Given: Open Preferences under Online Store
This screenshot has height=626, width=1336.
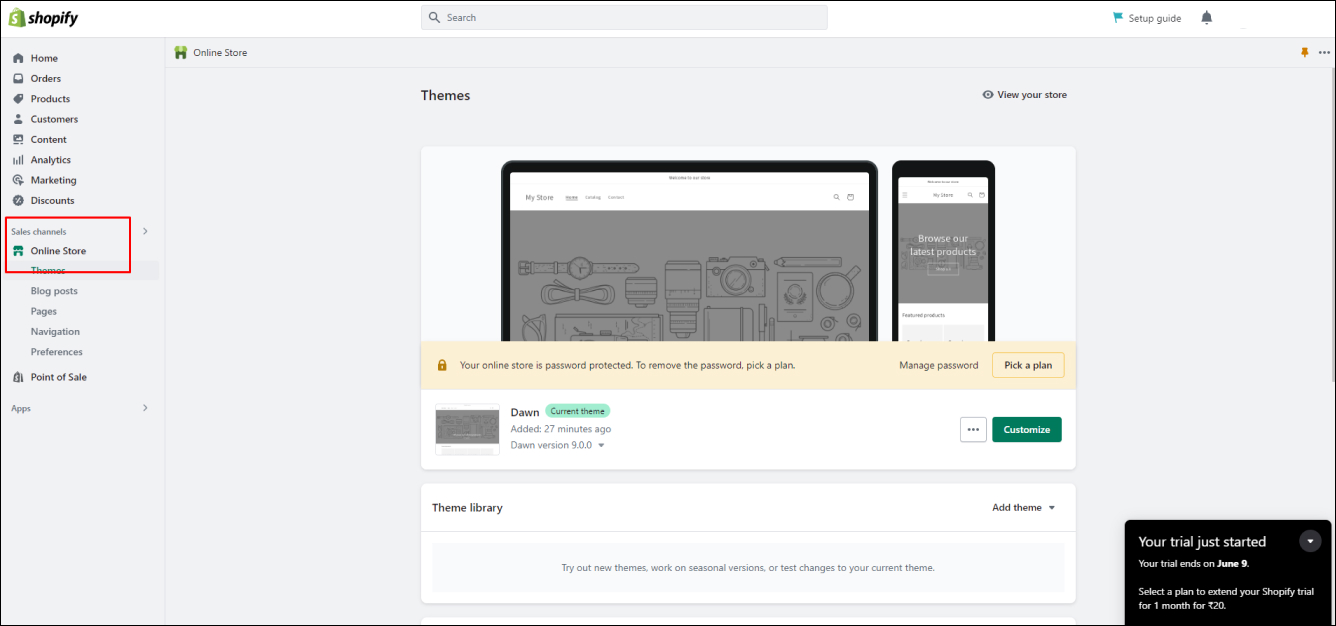Looking at the screenshot, I should click(57, 352).
